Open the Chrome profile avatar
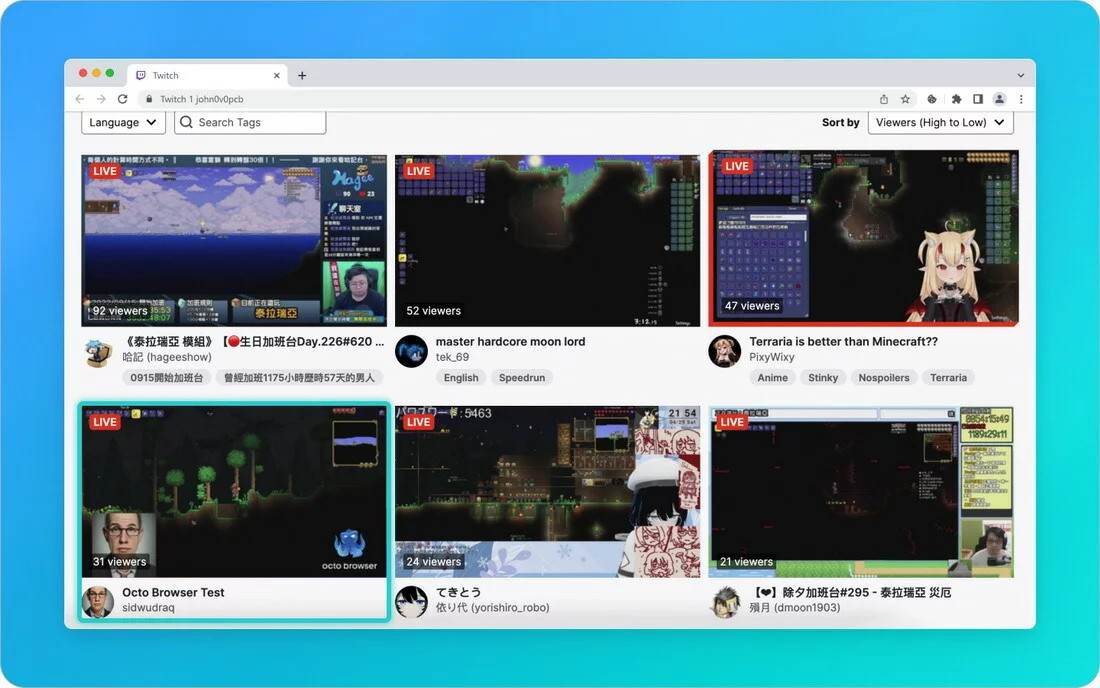The image size is (1100, 688). (x=1000, y=99)
